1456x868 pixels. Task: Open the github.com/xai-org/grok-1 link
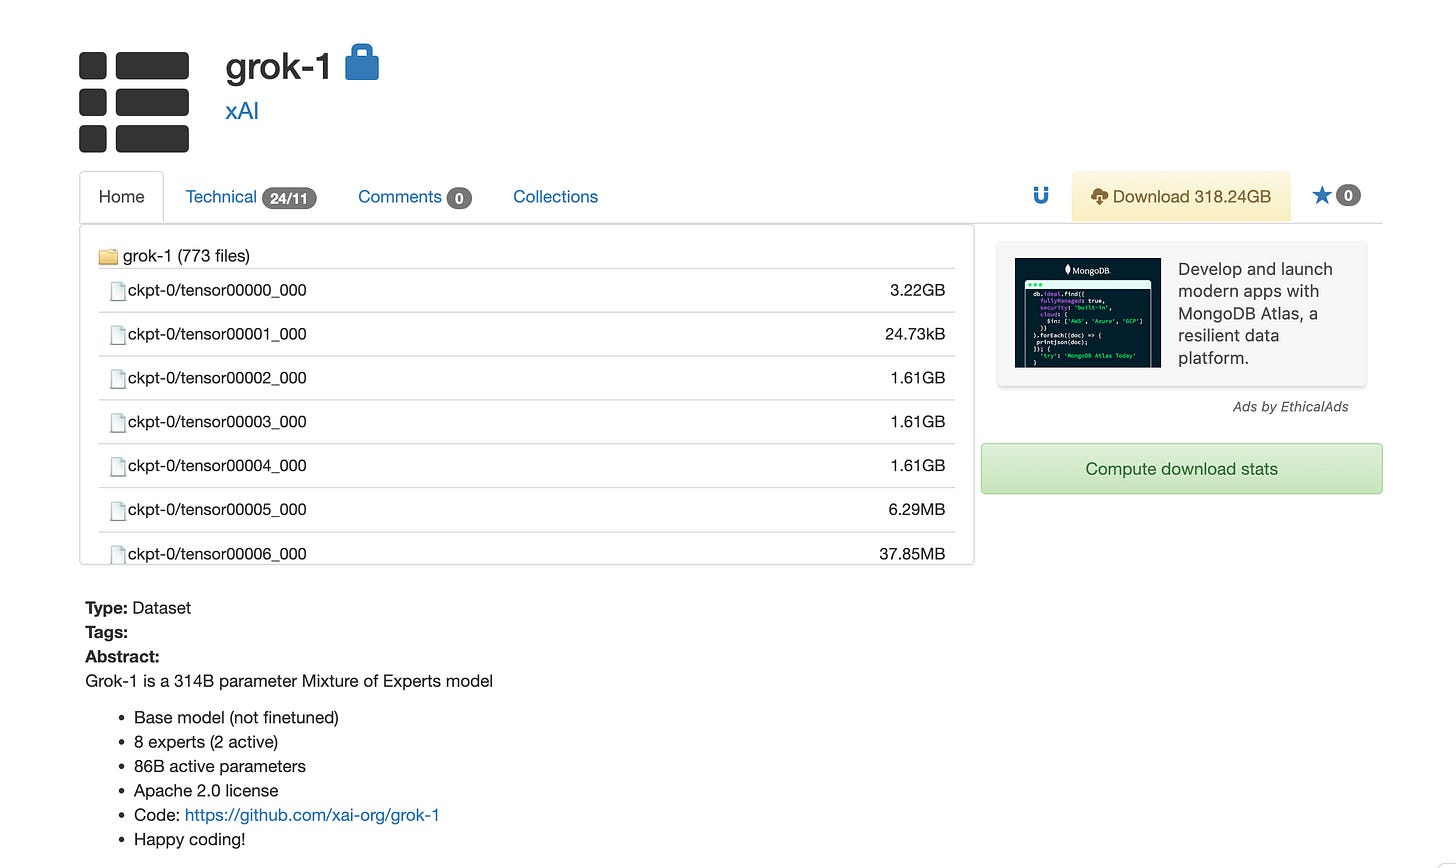[312, 815]
